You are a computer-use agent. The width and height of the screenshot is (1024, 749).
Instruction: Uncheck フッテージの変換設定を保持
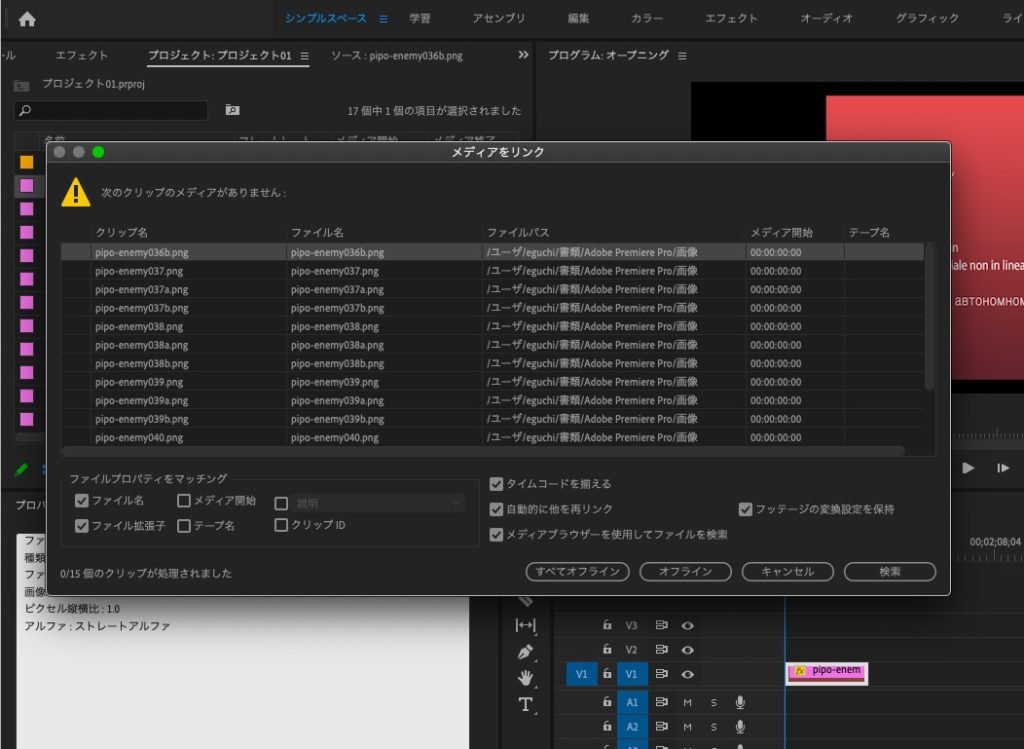point(745,509)
